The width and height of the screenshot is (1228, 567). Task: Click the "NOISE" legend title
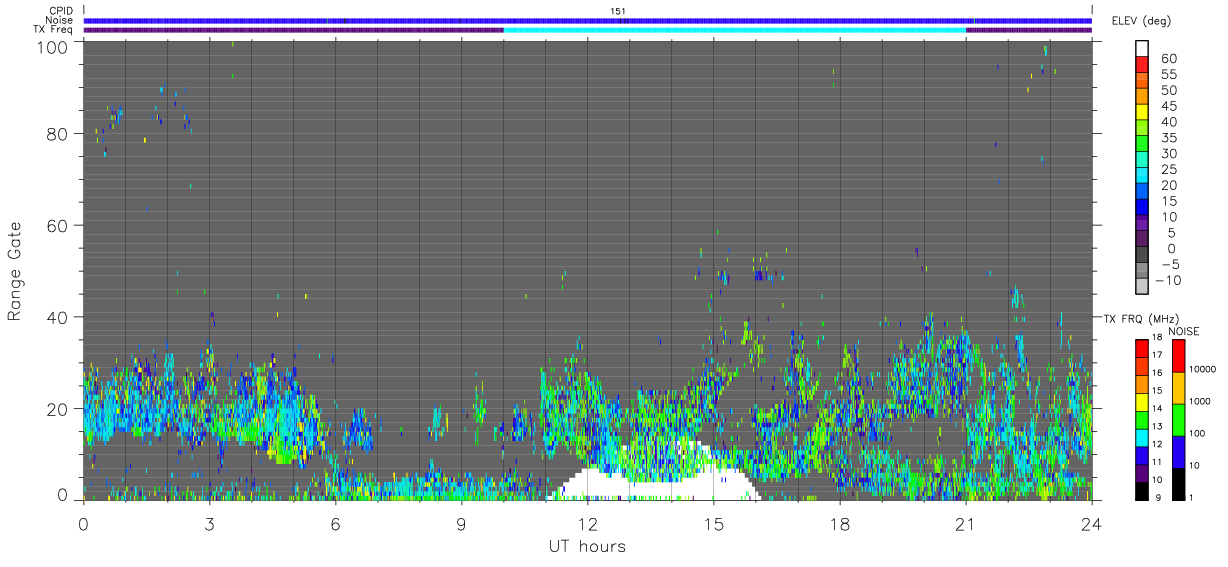tap(1186, 330)
